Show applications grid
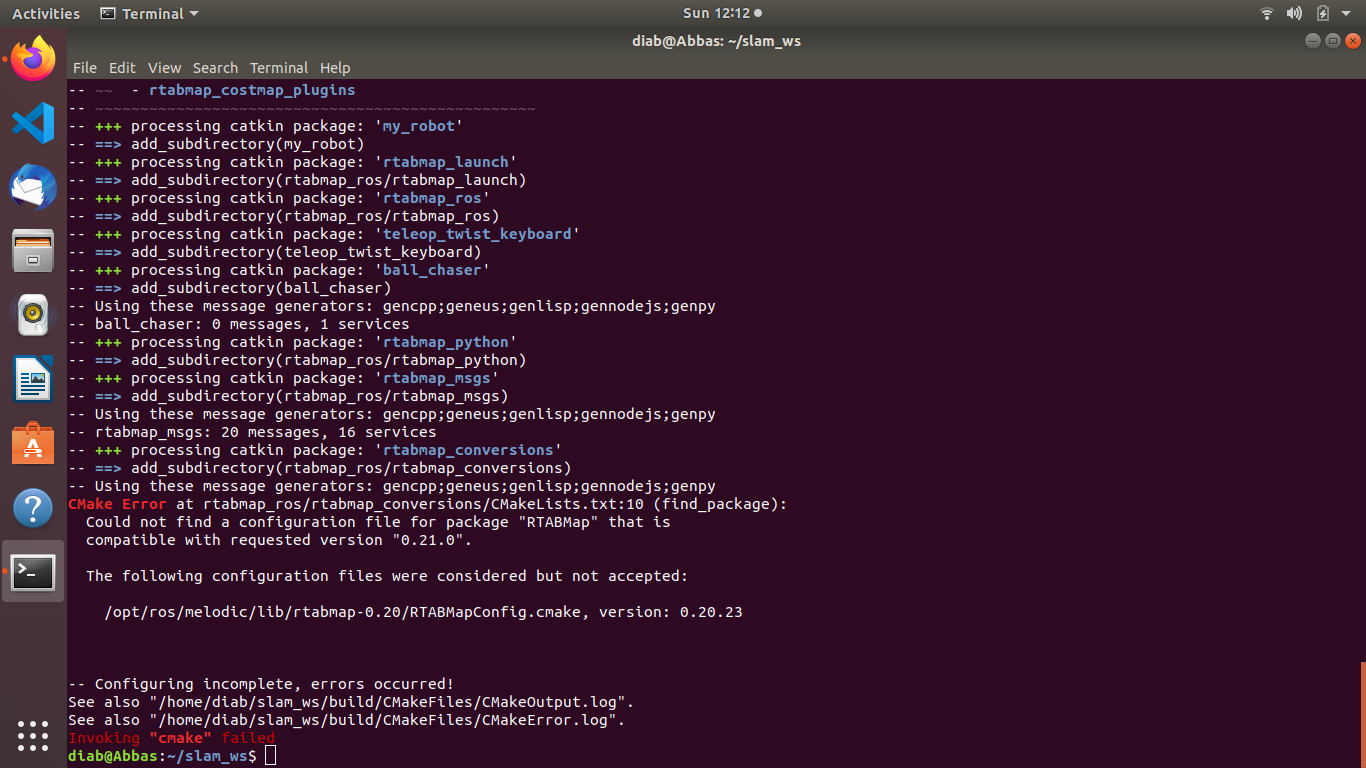Viewport: 1366px width, 768px height. point(33,735)
